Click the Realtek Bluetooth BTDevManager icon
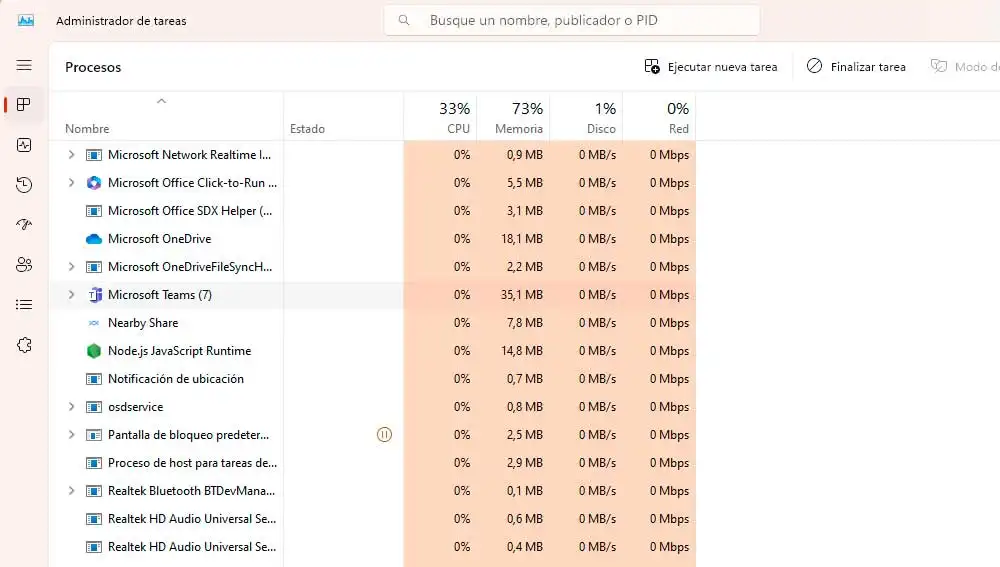The image size is (1000, 567). pyautogui.click(x=94, y=491)
